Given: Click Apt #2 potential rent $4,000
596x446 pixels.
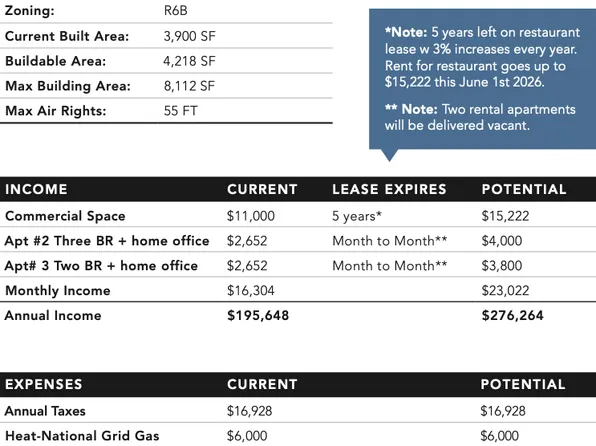Looking at the screenshot, I should point(502,241).
